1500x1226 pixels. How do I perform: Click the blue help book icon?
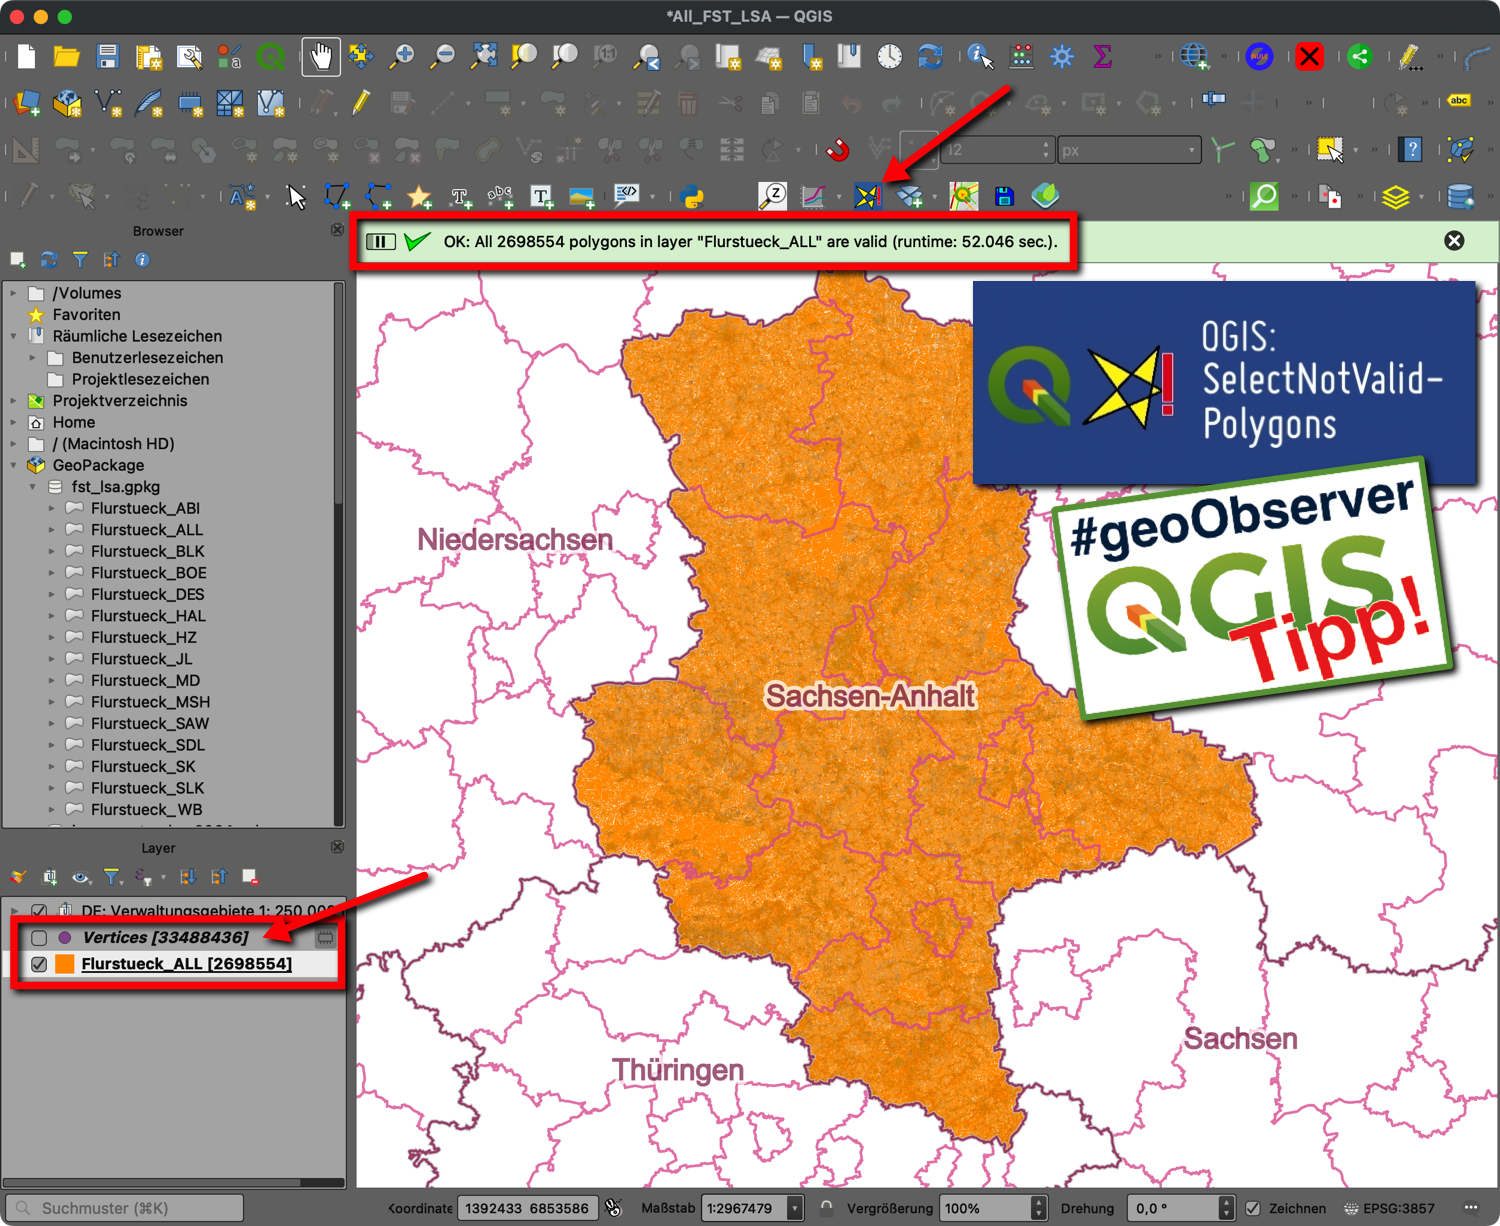coord(1411,151)
